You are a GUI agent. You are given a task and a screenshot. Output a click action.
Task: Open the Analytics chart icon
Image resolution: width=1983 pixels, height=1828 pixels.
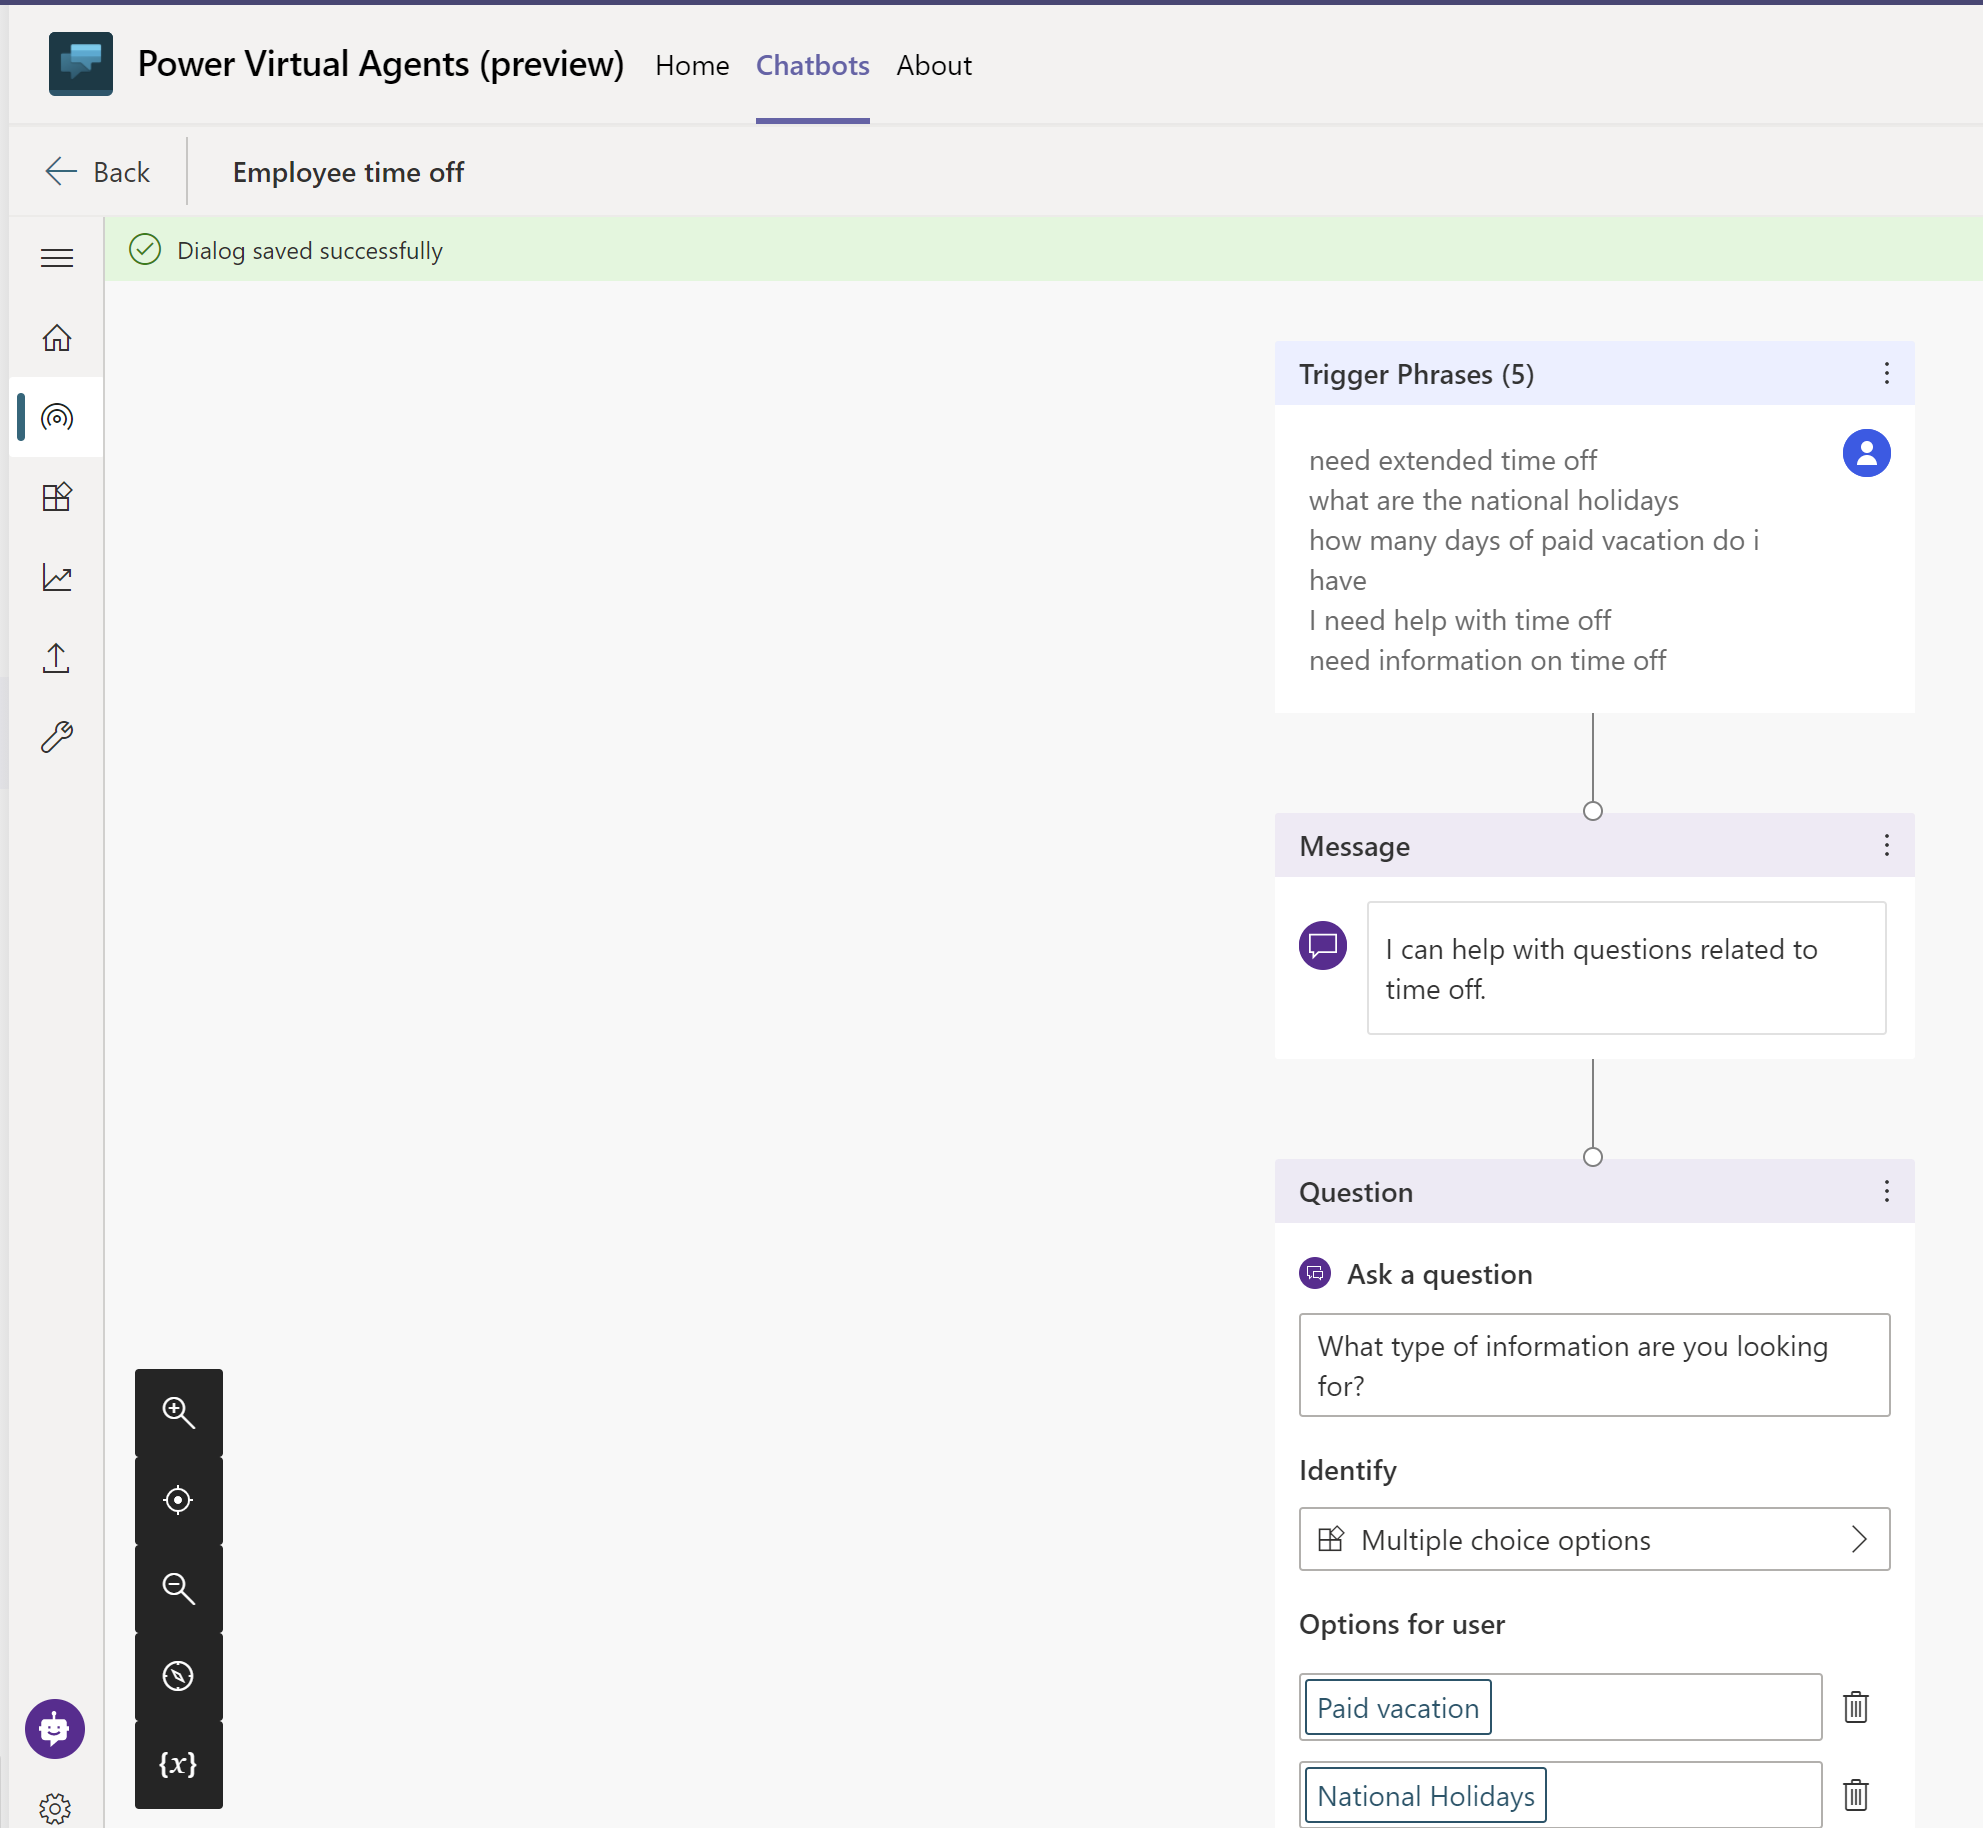57,577
